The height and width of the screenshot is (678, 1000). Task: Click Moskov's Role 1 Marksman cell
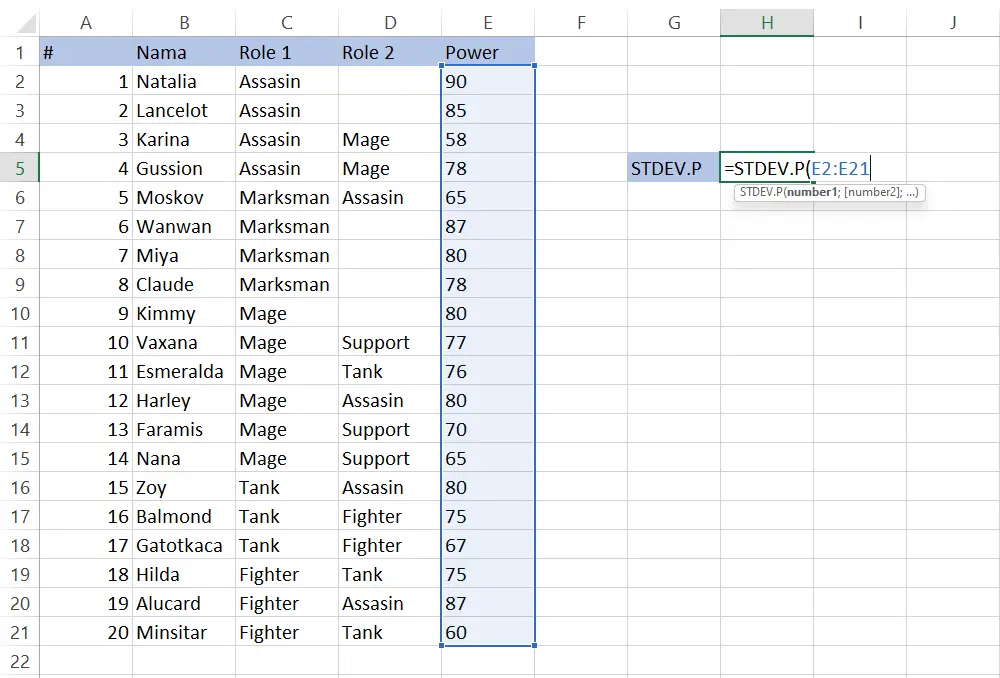click(287, 197)
